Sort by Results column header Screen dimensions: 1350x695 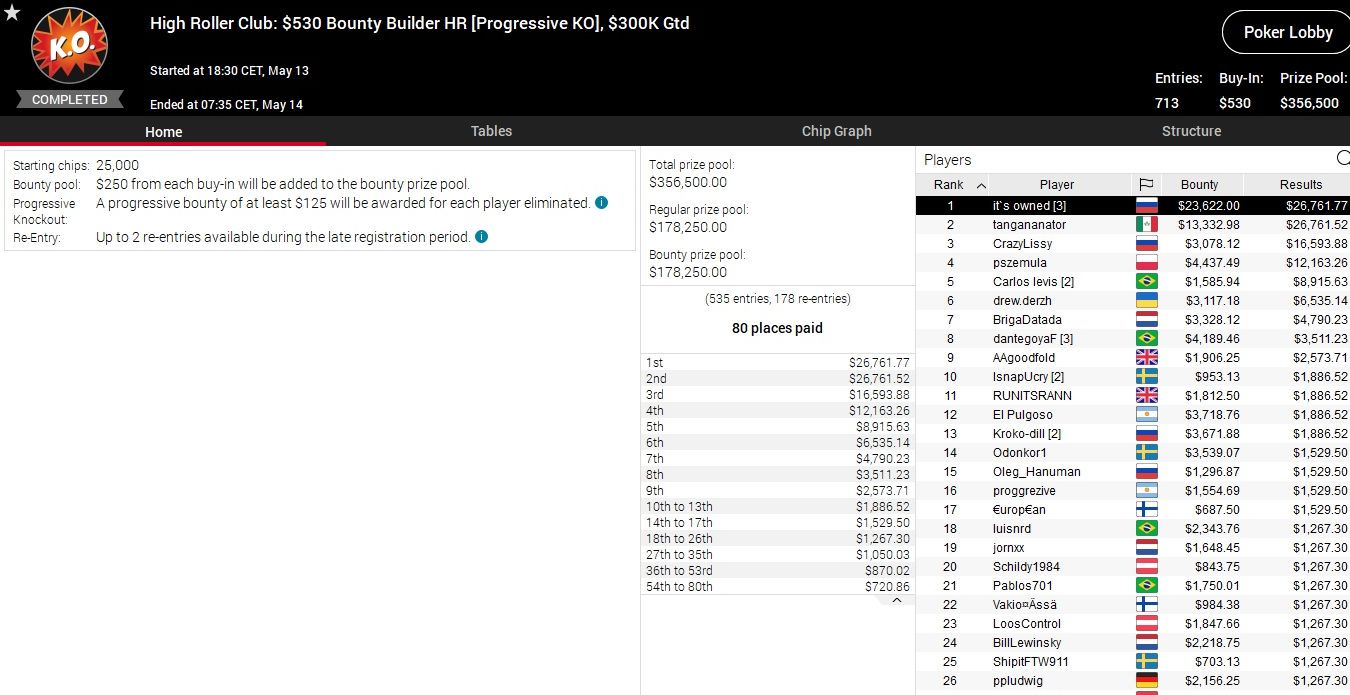1300,185
